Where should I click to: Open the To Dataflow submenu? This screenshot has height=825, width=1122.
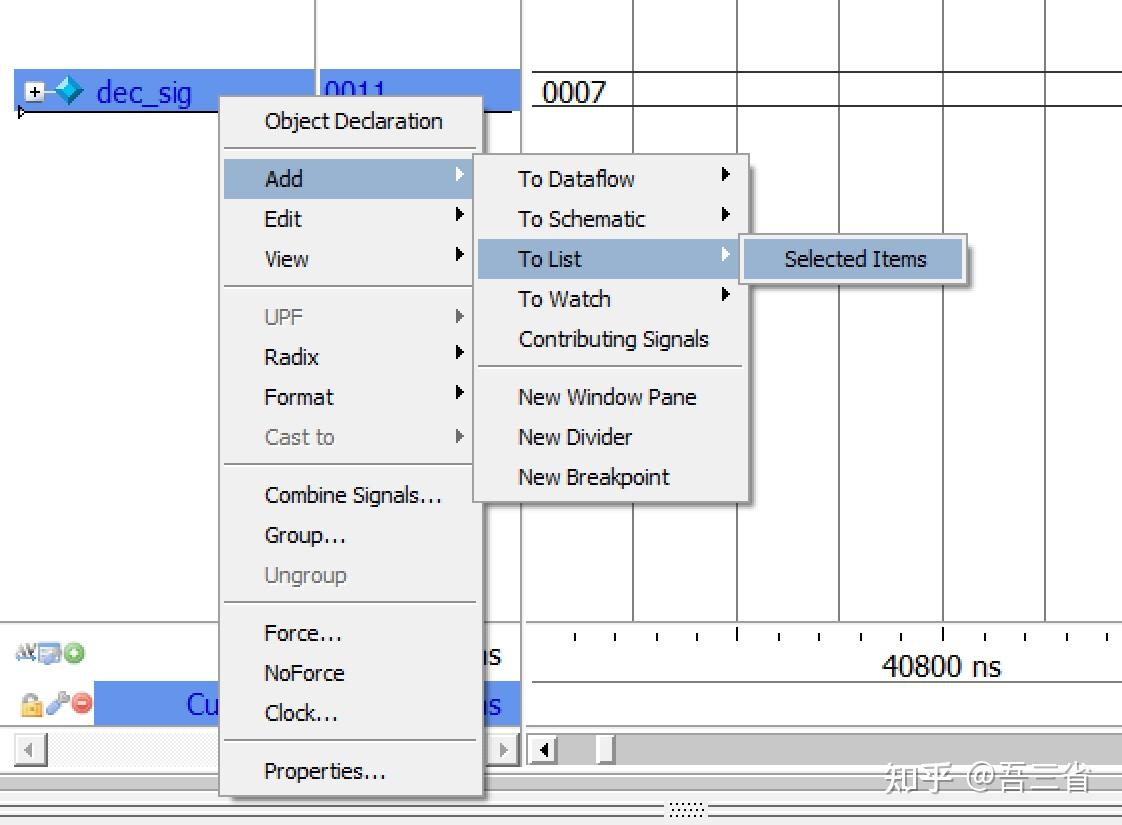(x=610, y=179)
